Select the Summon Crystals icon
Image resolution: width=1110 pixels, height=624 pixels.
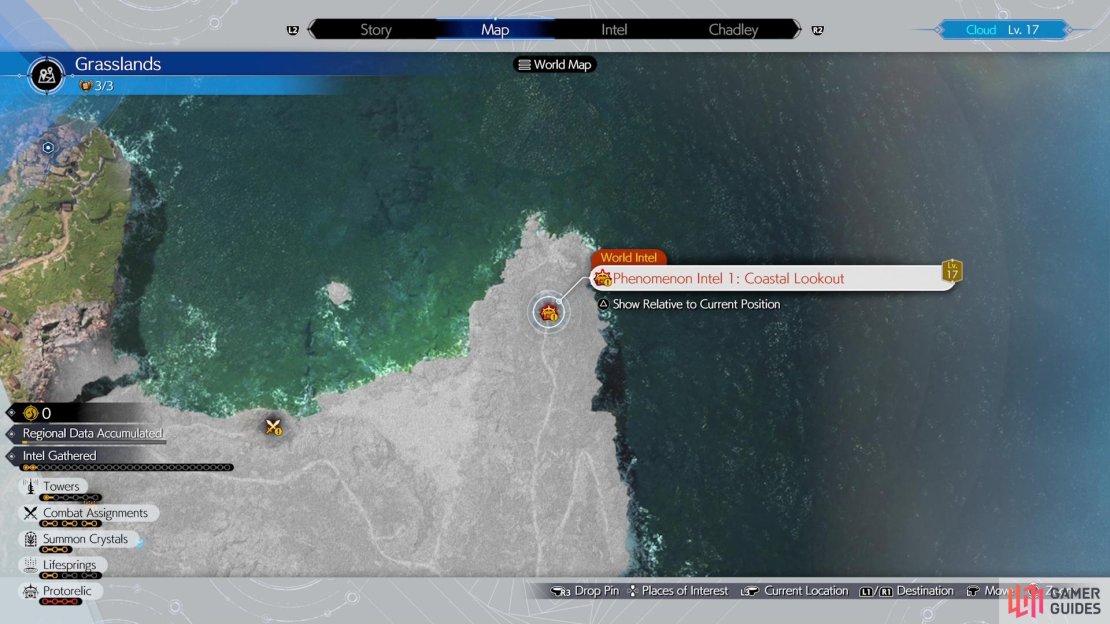coord(30,539)
